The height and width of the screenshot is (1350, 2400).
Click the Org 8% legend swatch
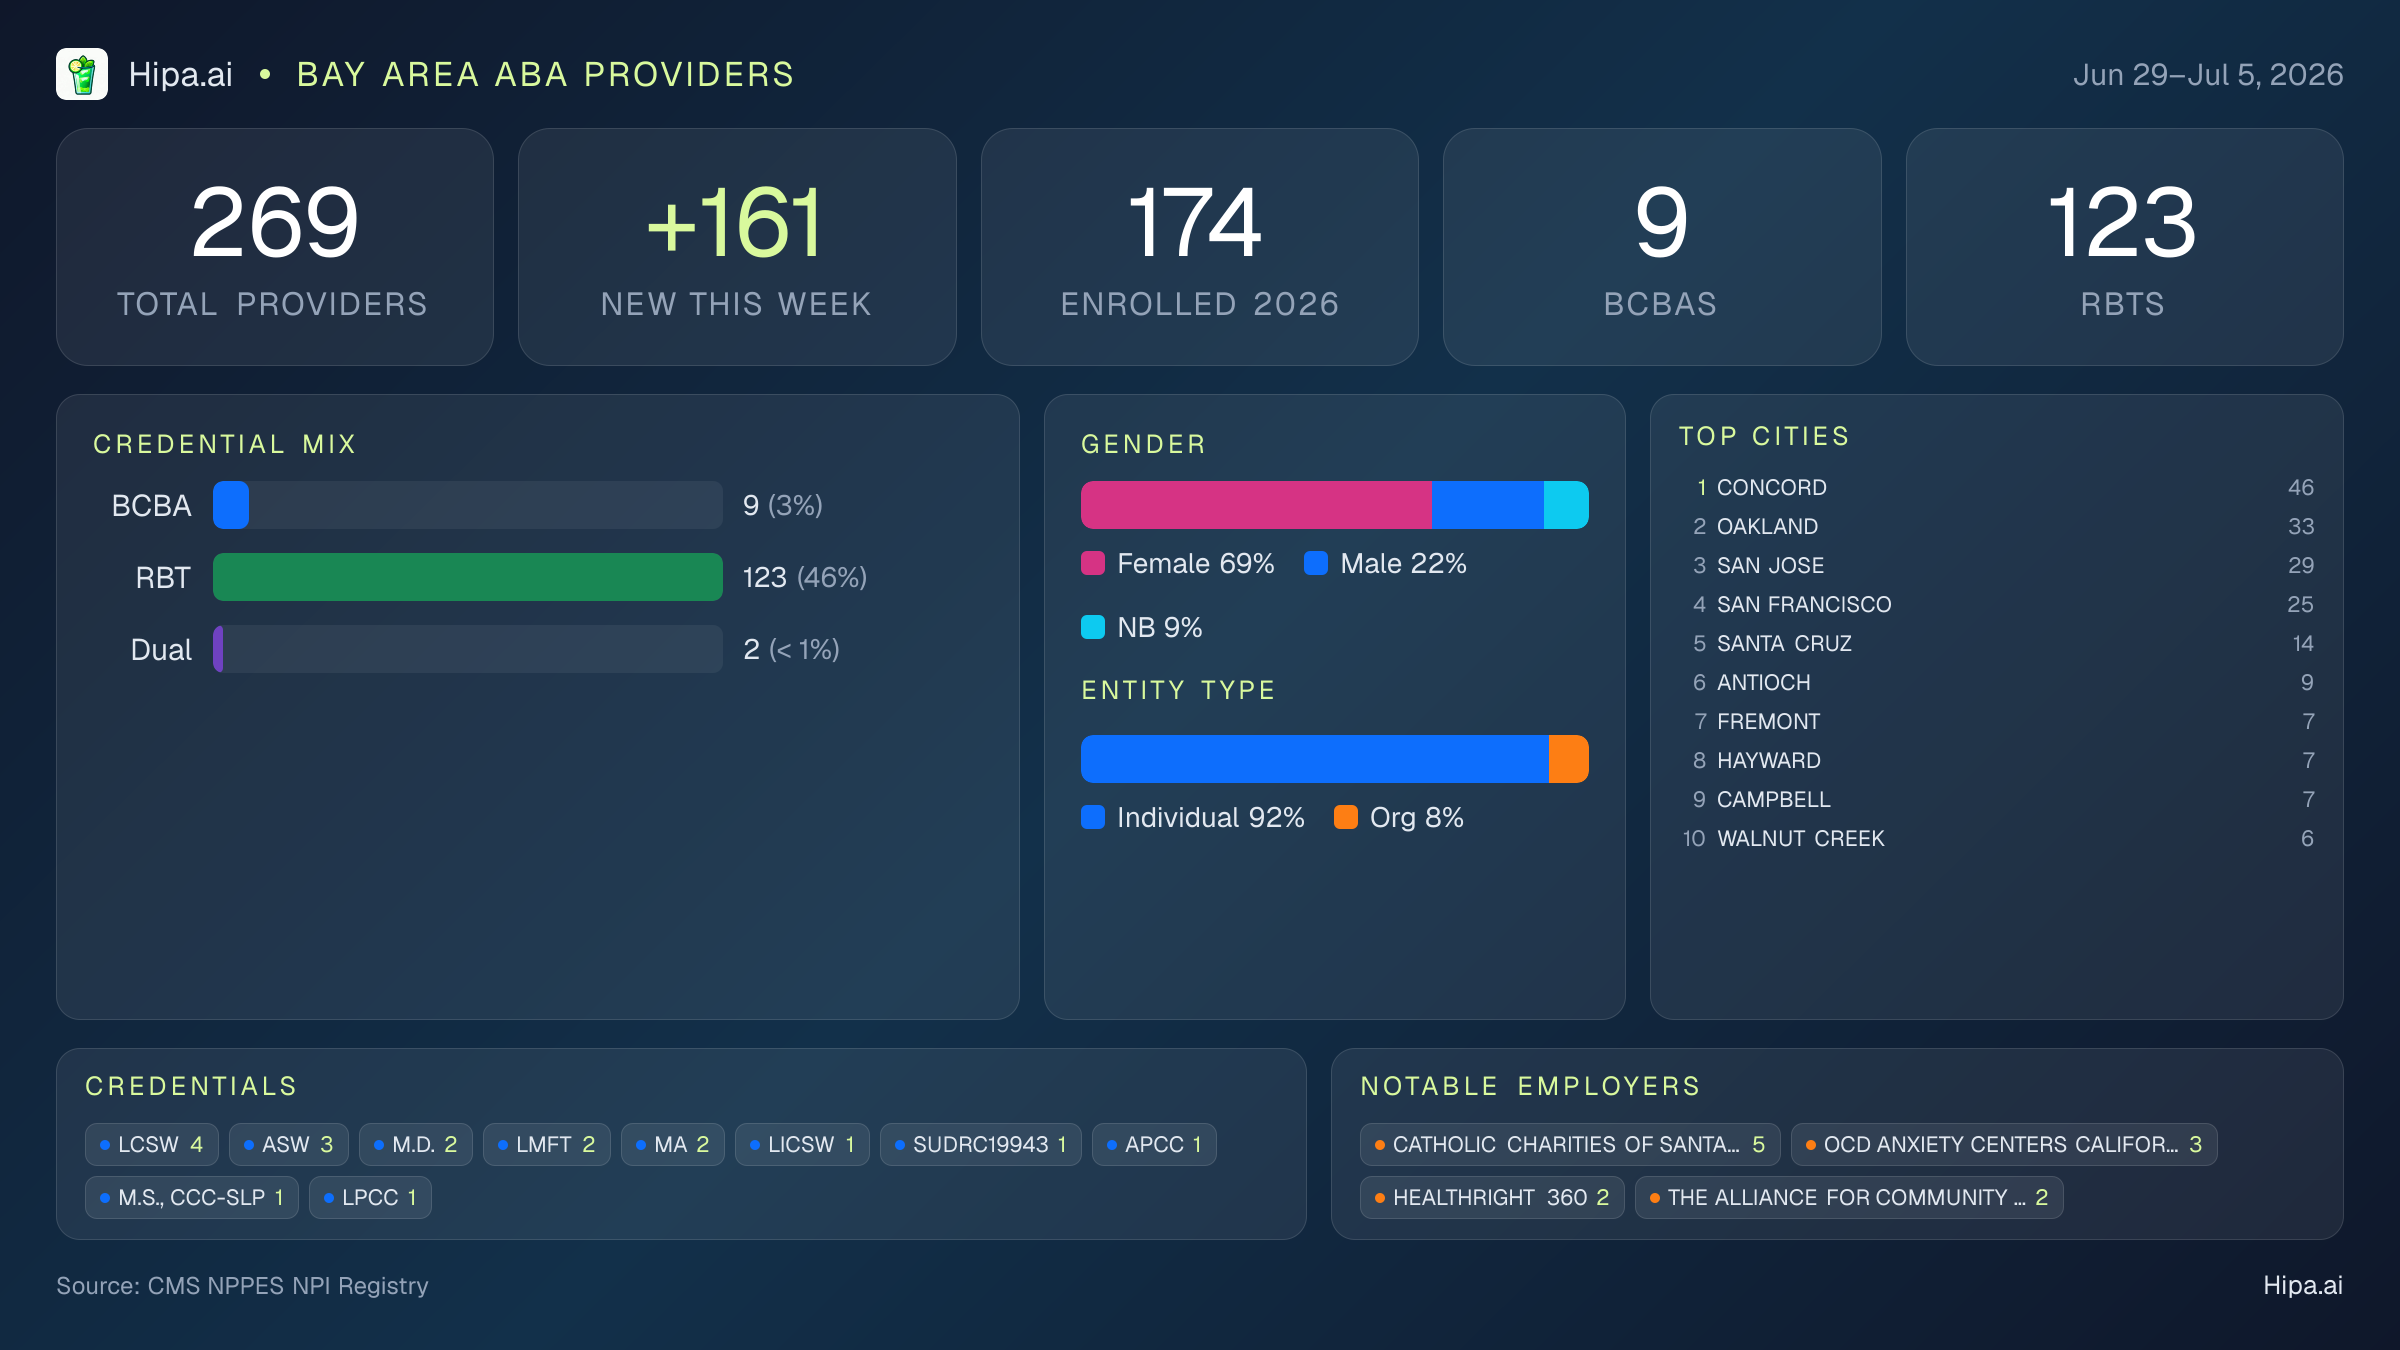[1346, 817]
